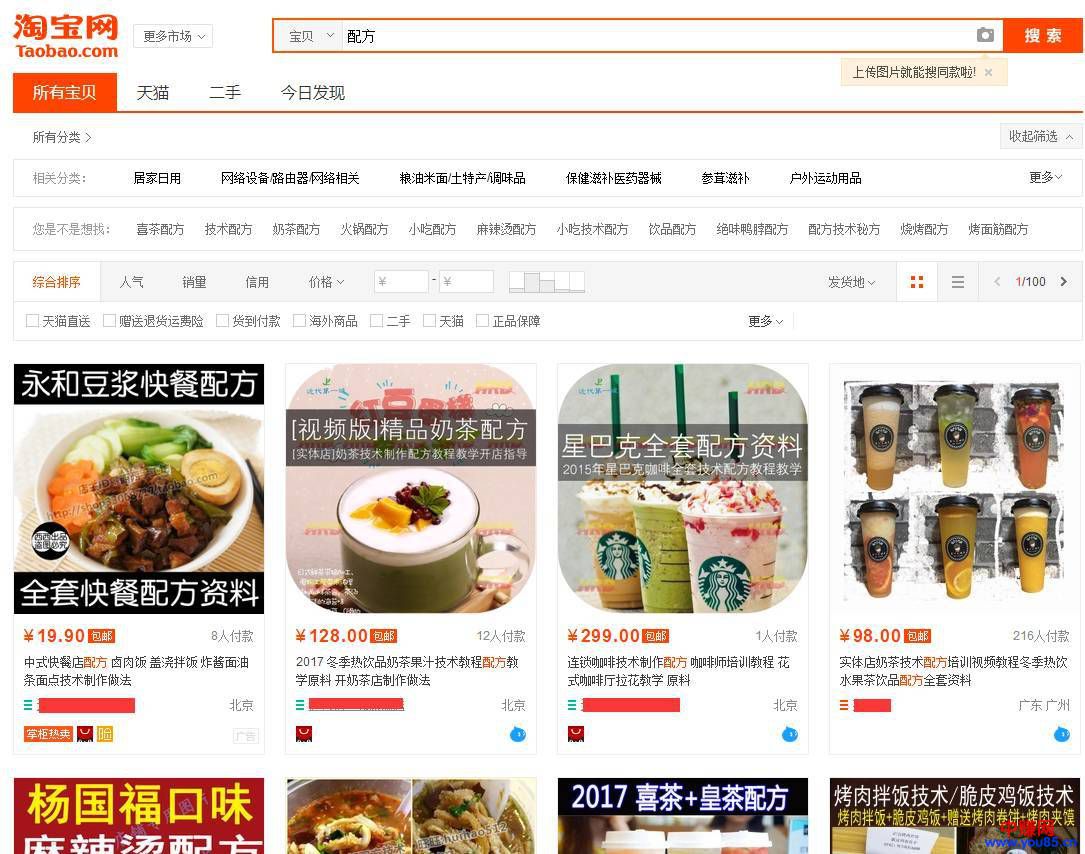Click blue chat icon on milk tea listing
This screenshot has height=854, width=1085.
click(518, 734)
